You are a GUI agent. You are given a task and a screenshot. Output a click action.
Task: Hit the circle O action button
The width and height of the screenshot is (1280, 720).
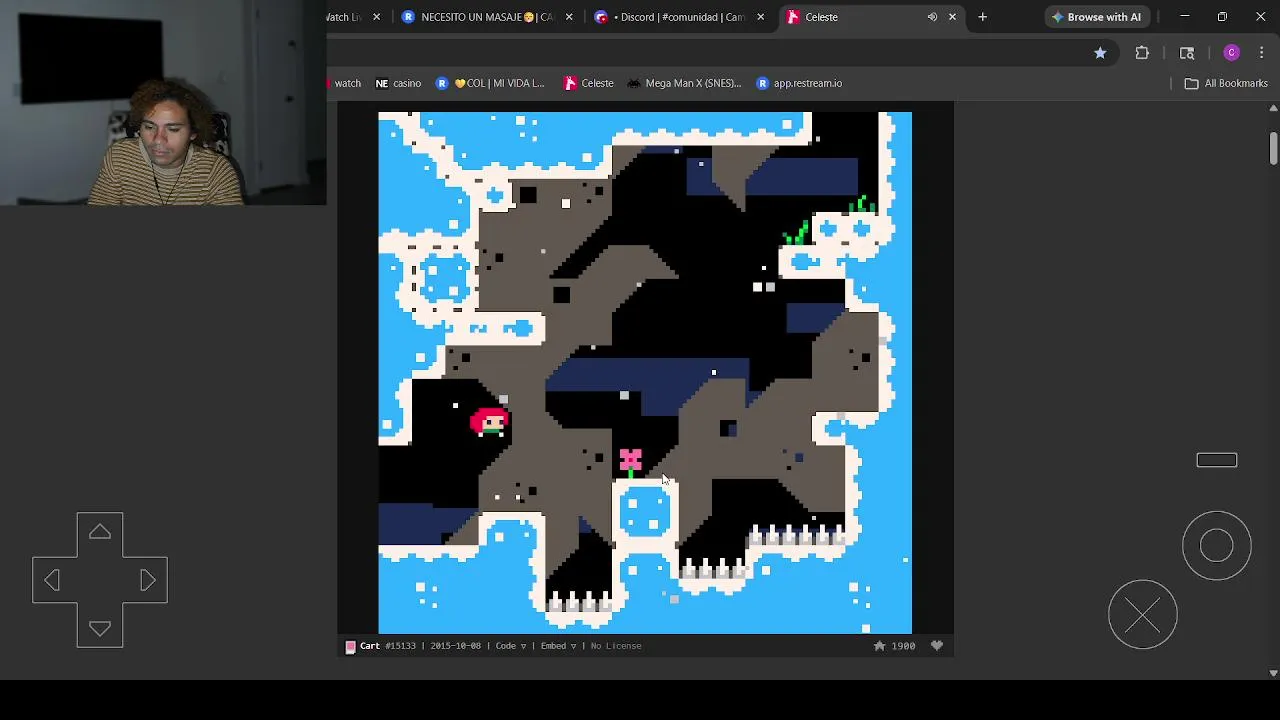[1217, 545]
